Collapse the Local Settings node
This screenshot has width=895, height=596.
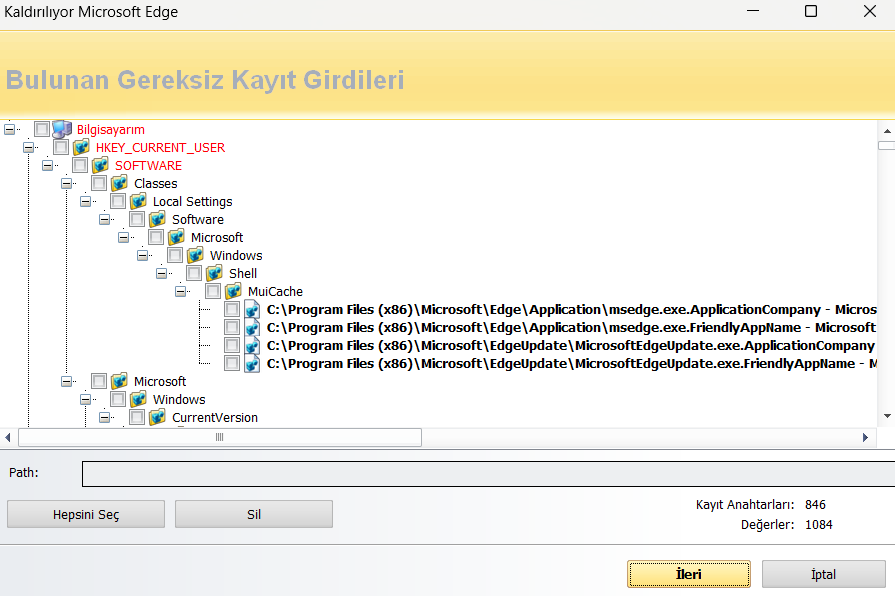point(86,201)
